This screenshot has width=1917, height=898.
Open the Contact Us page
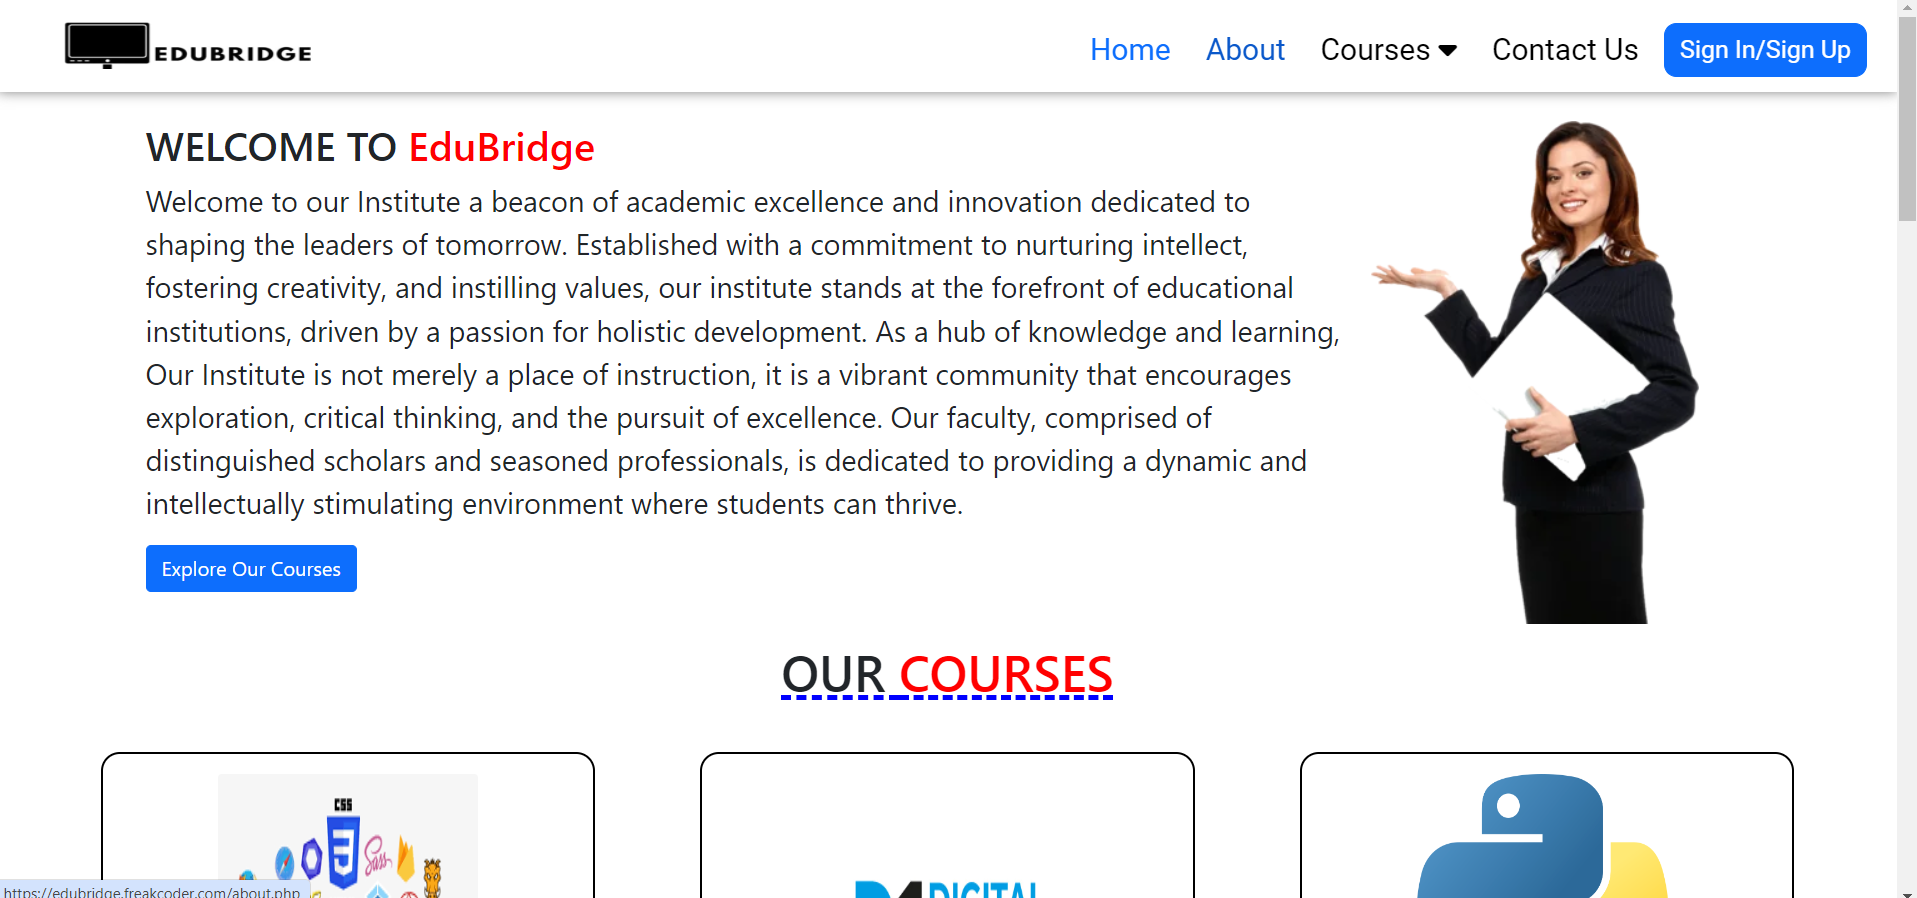coord(1564,50)
